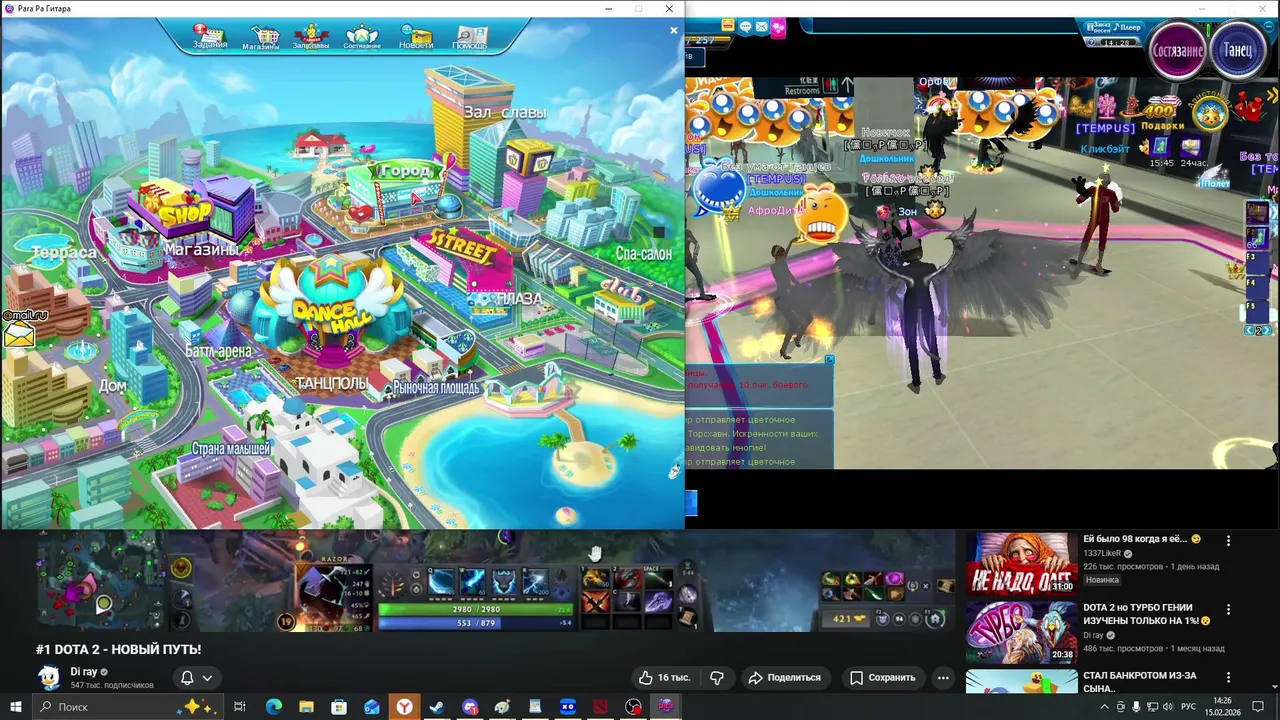Launch Microsoft Edge from taskbar
Viewport: 1280px width, 720px height.
[273, 707]
